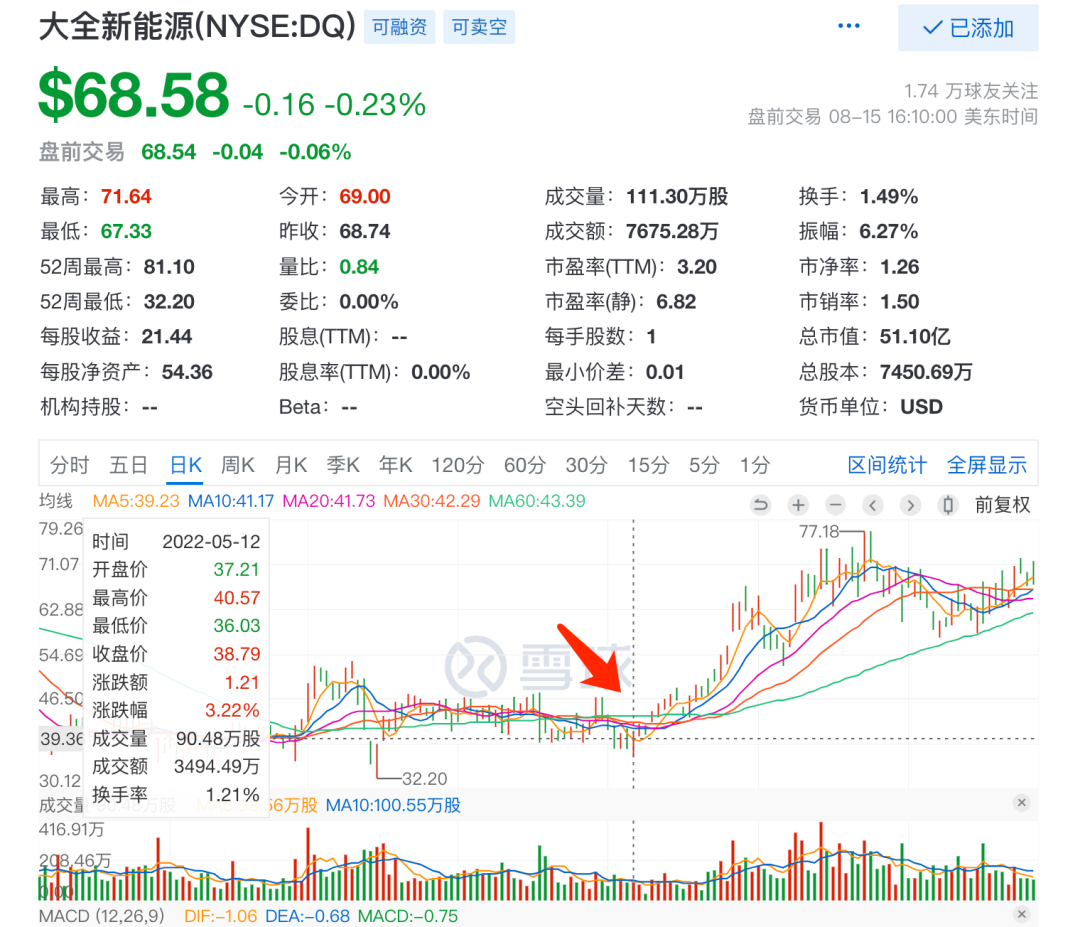Switch to the 60分 interval tab
Image resolution: width=1080 pixels, height=927 pixels.
(525, 465)
